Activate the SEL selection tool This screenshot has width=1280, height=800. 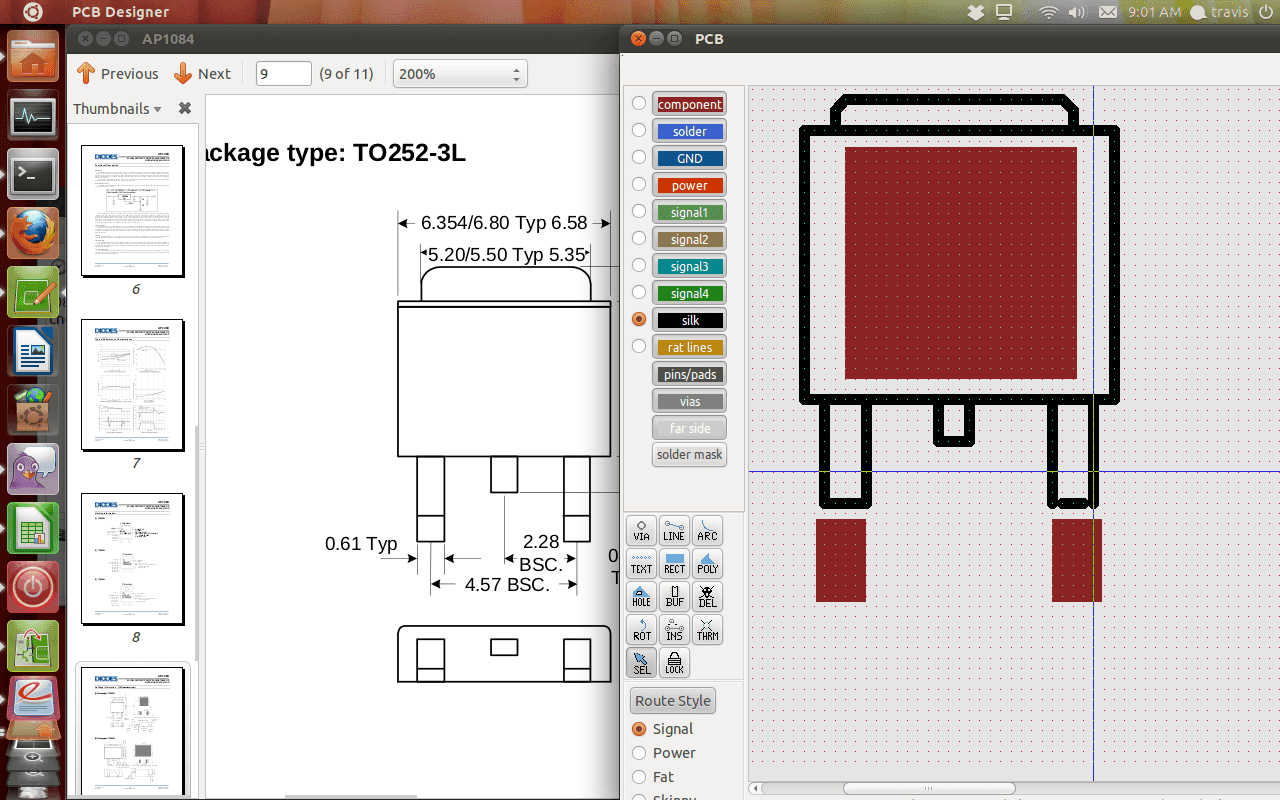(641, 663)
